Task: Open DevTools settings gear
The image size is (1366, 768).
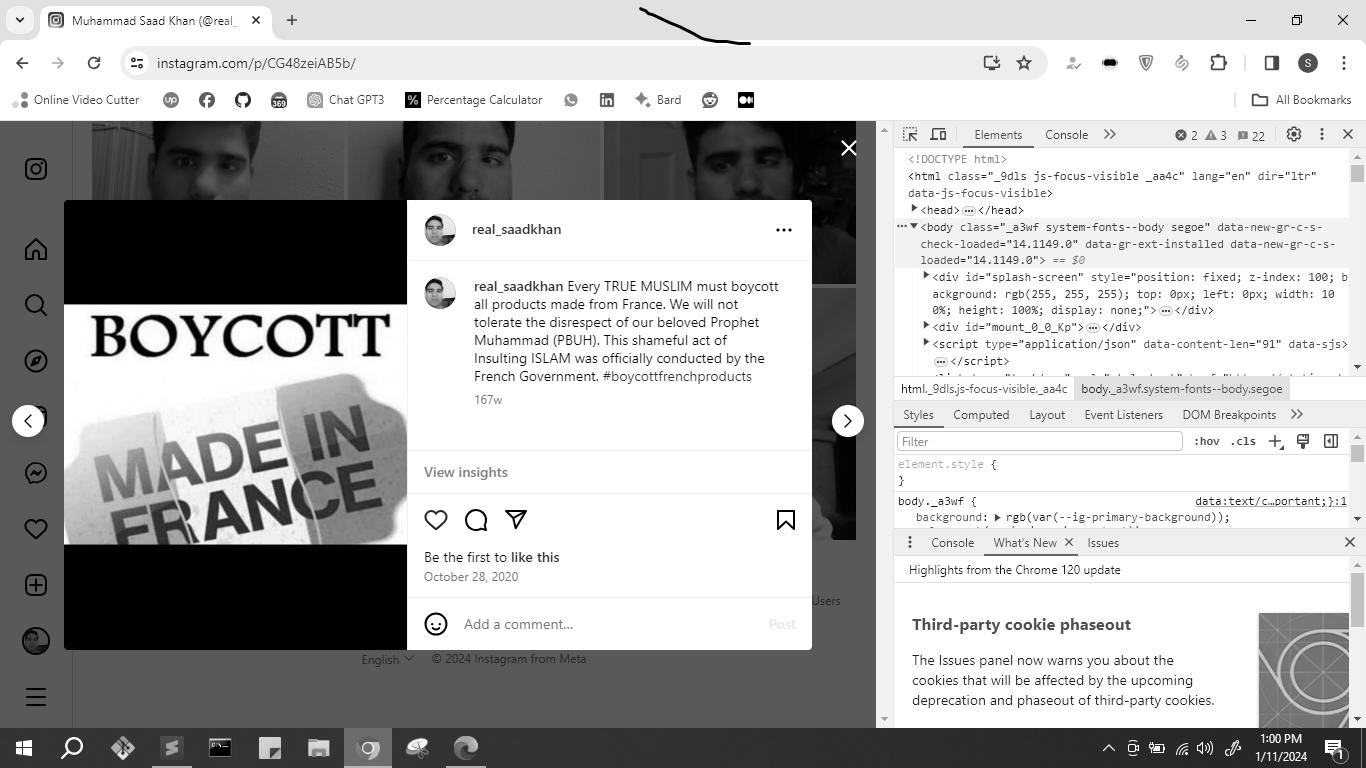Action: click(1293, 134)
